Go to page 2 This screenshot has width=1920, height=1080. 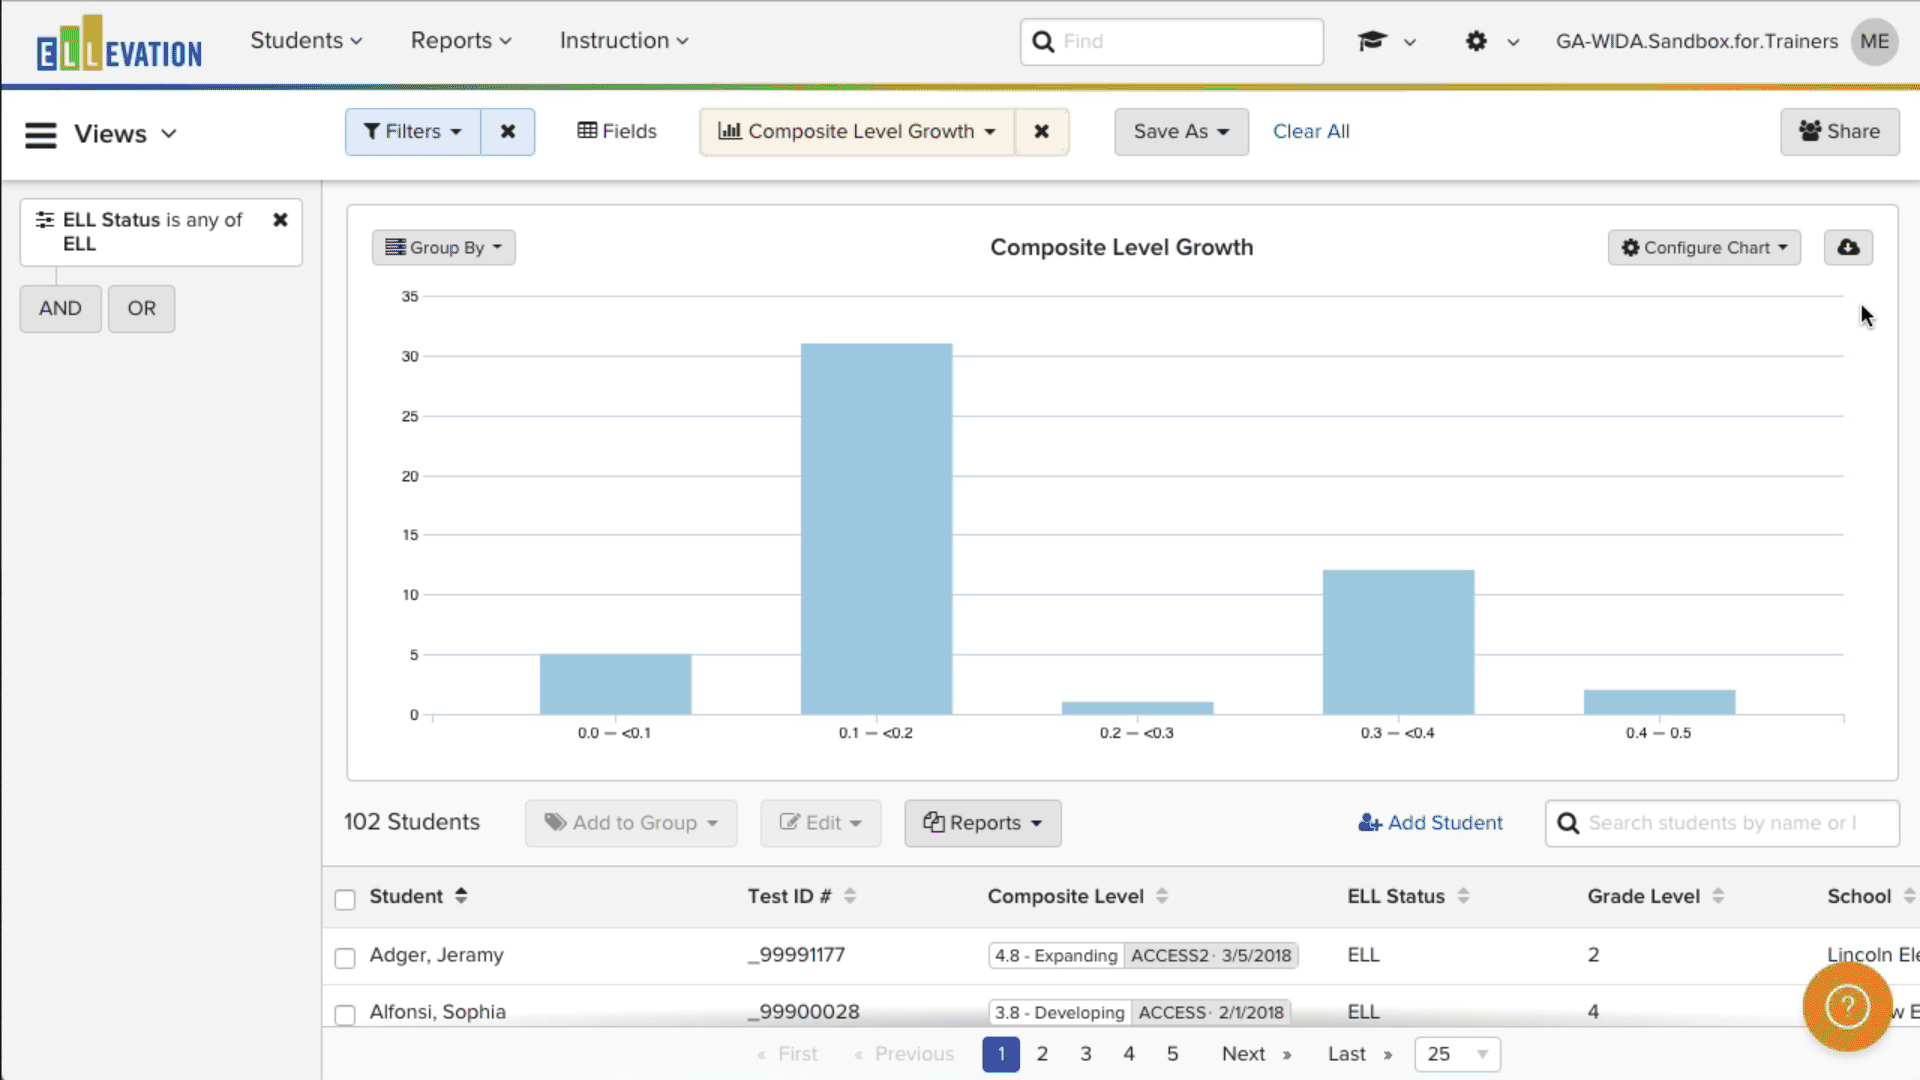(x=1042, y=1054)
